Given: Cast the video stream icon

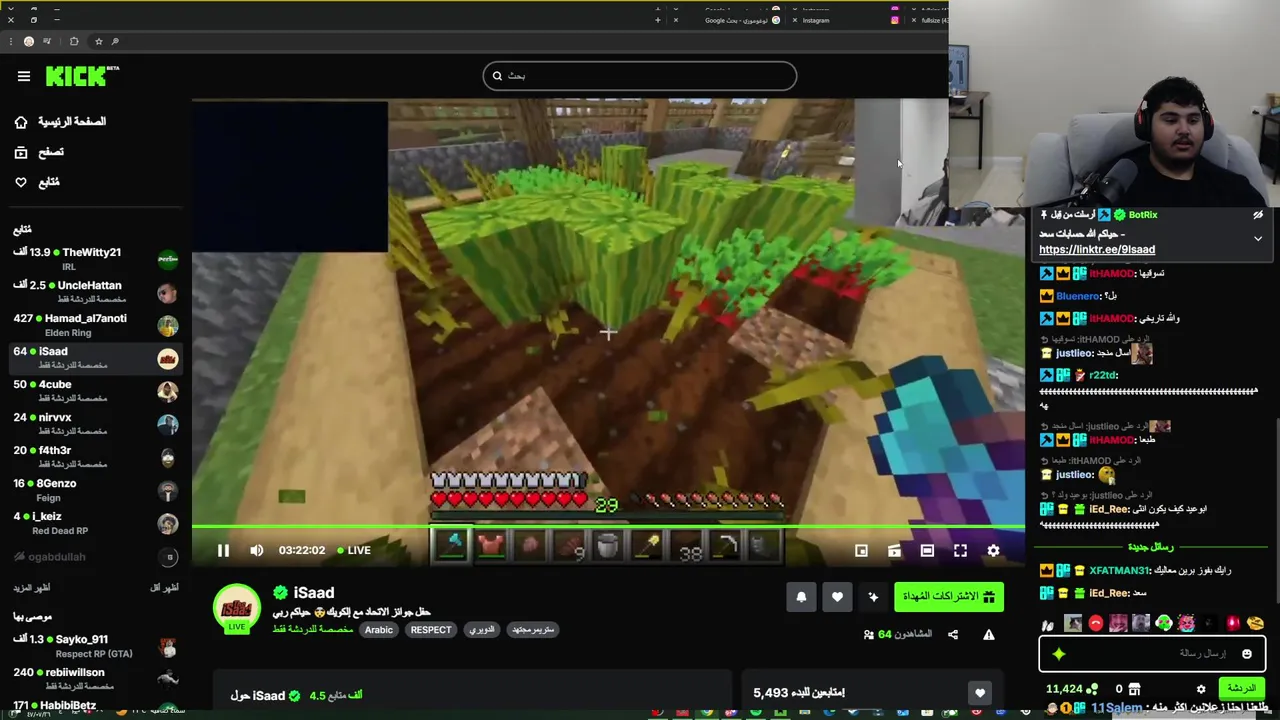Looking at the screenshot, I should [x=894, y=550].
